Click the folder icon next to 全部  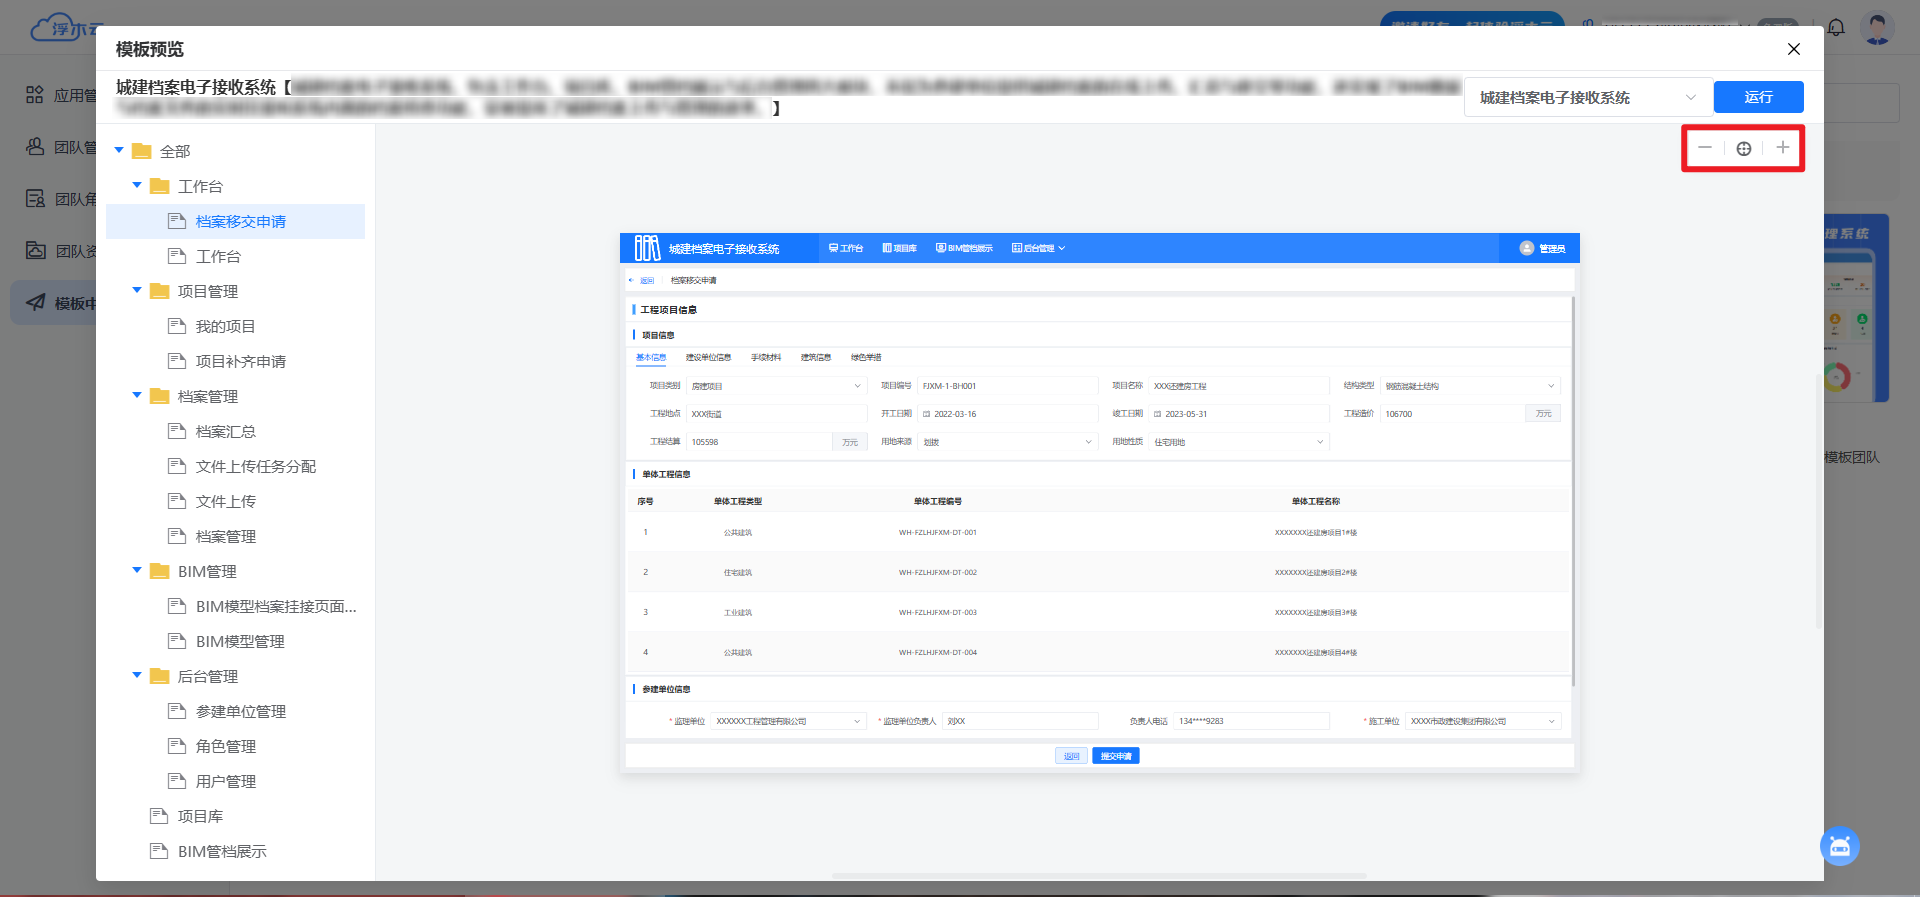[x=142, y=151]
